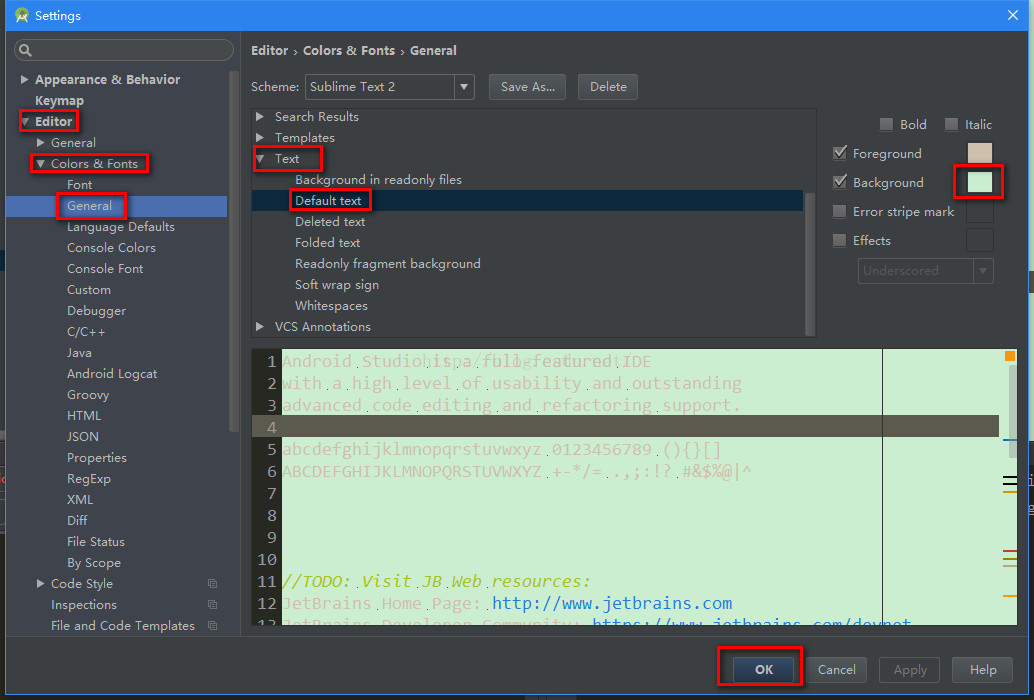The width and height of the screenshot is (1034, 700).
Task: Open HTML color settings
Action: coord(84,415)
